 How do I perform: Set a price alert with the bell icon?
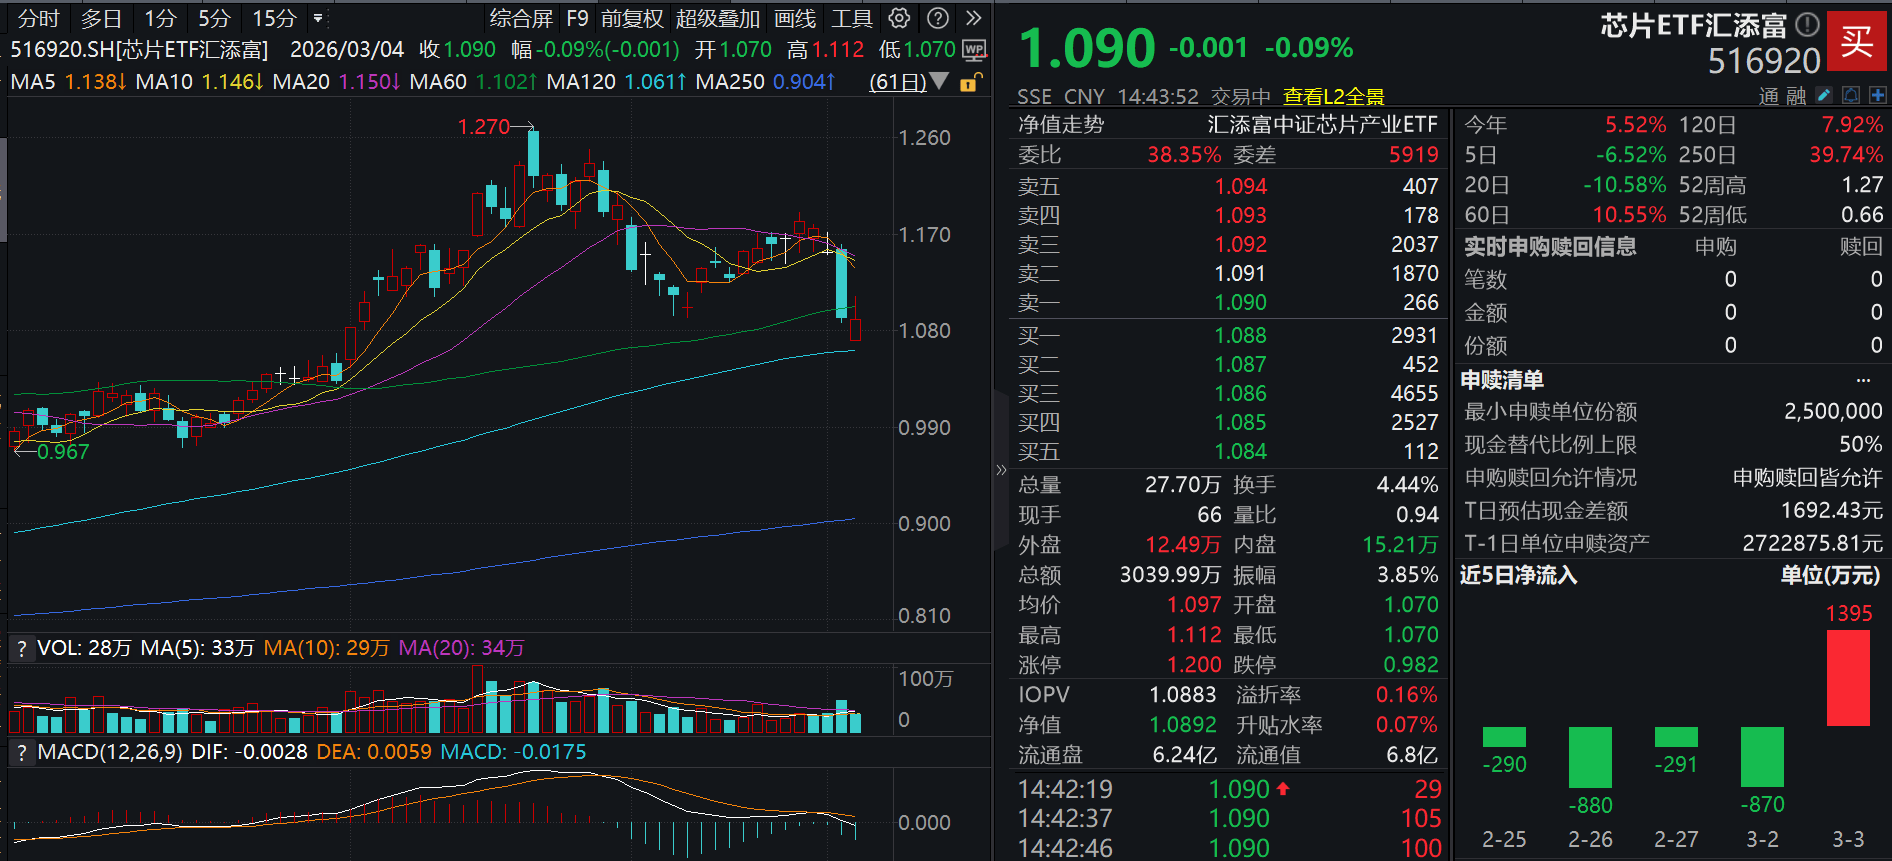click(1851, 95)
